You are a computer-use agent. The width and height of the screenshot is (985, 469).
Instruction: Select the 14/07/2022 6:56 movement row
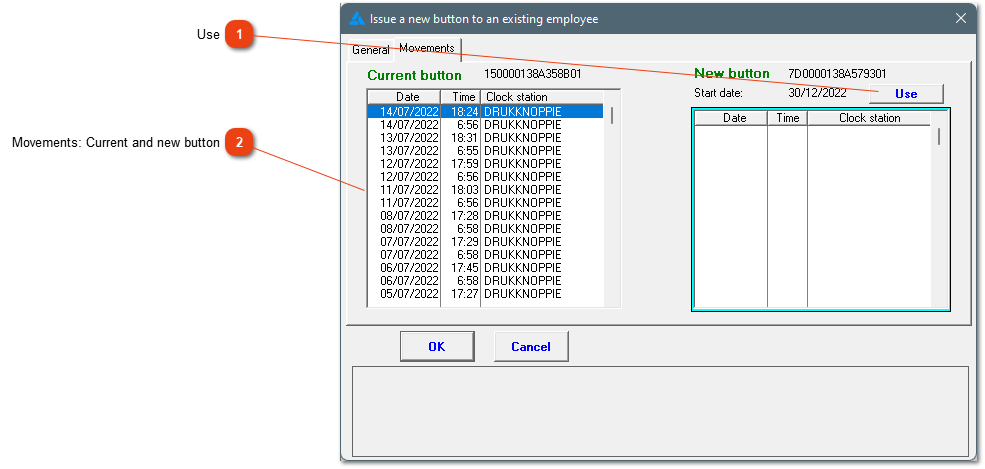coord(486,125)
